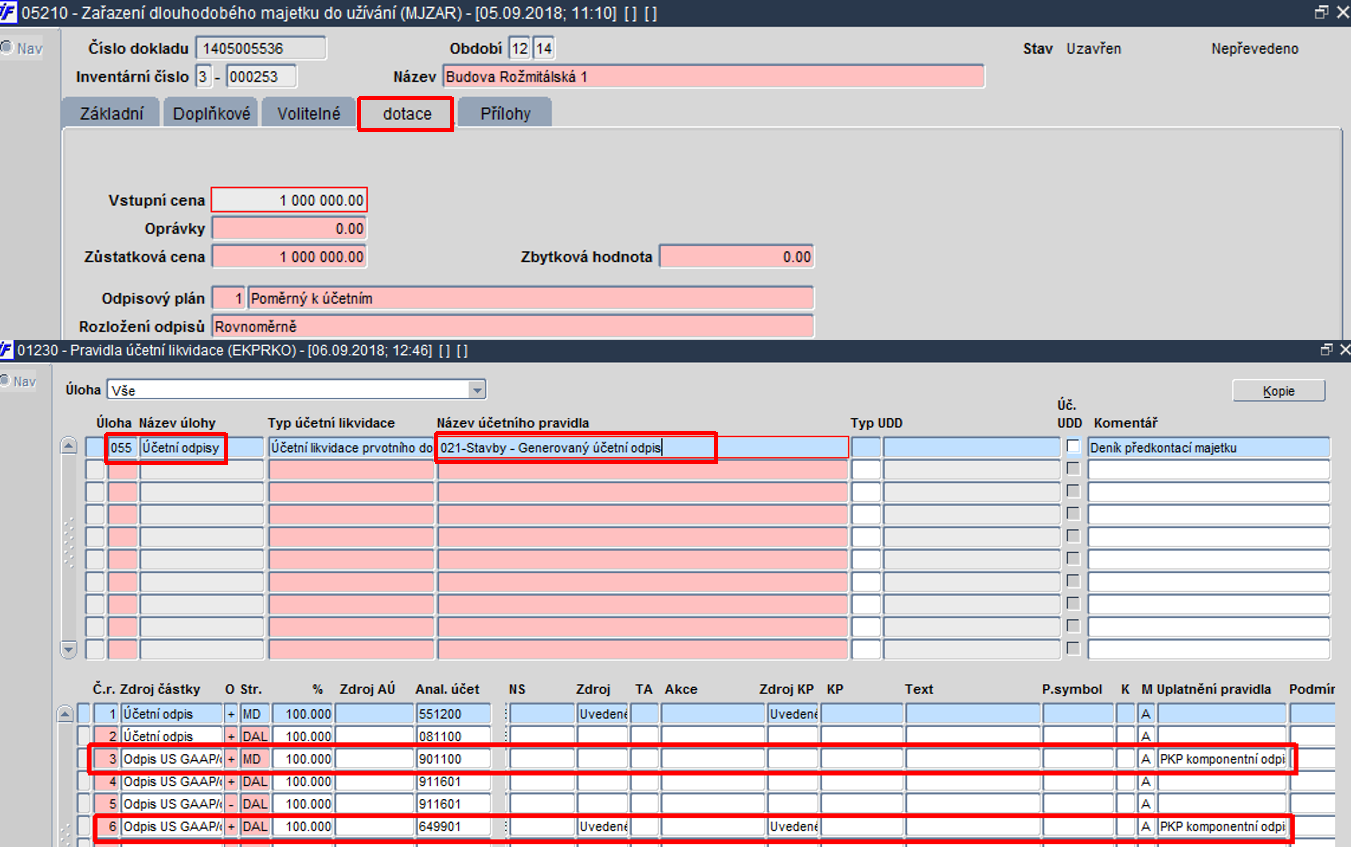
Task: Click the Číslo dokladu field 1405005536
Action: tap(260, 48)
